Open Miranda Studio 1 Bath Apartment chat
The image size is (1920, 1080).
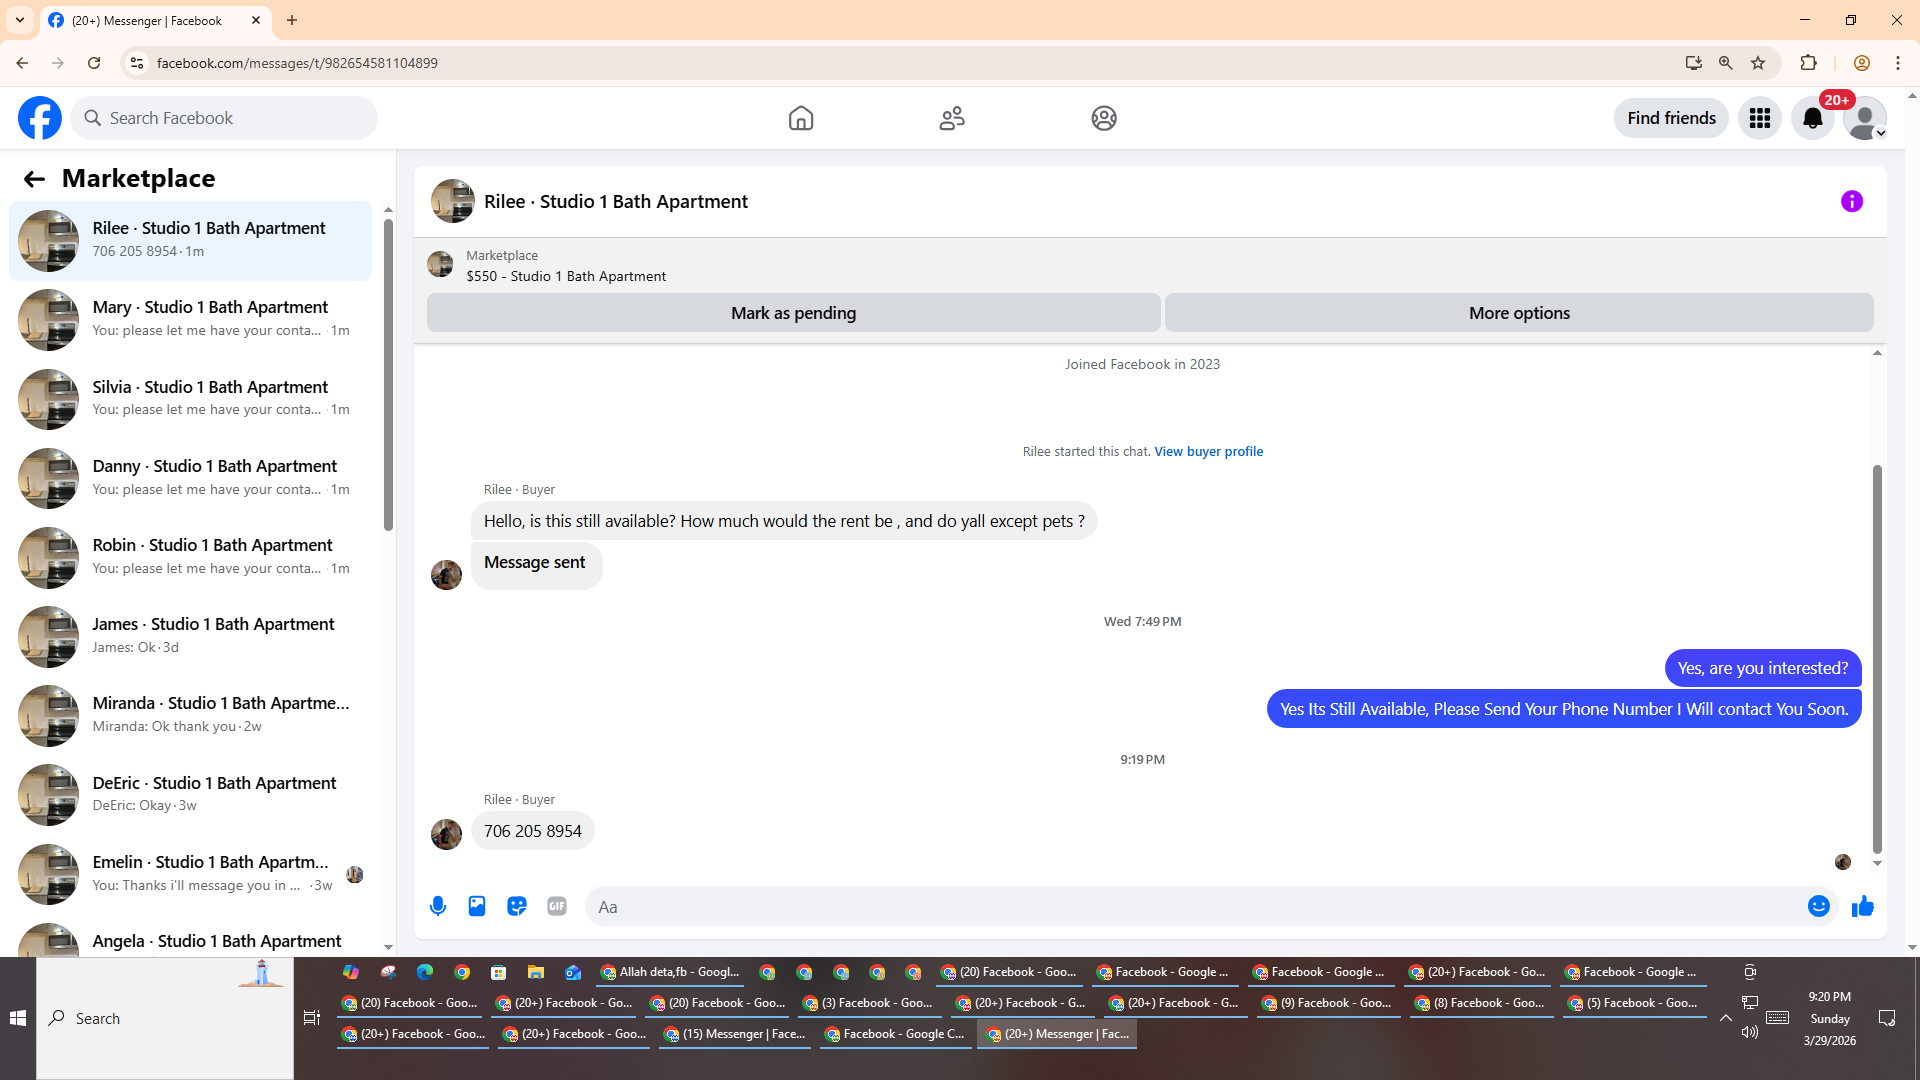[190, 715]
